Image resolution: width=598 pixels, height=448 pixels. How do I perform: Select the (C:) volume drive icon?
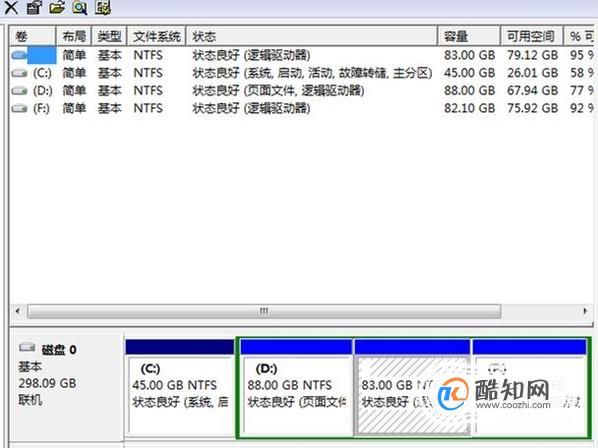click(19, 73)
